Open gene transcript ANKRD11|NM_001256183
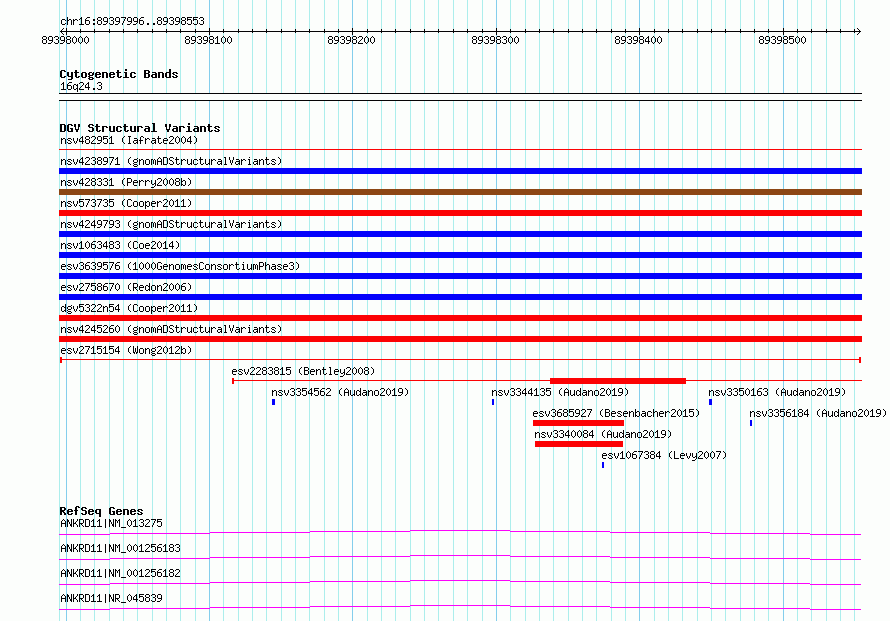The image size is (890, 621). point(120,548)
